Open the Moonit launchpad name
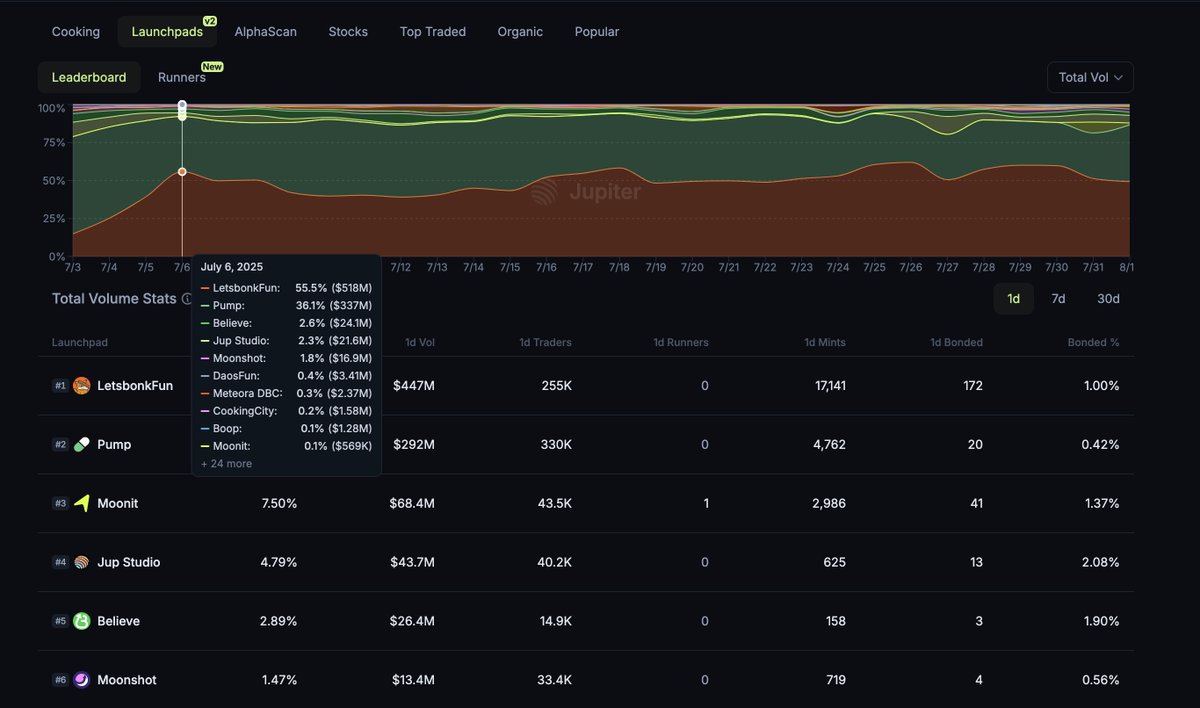The width and height of the screenshot is (1200, 708). (118, 503)
